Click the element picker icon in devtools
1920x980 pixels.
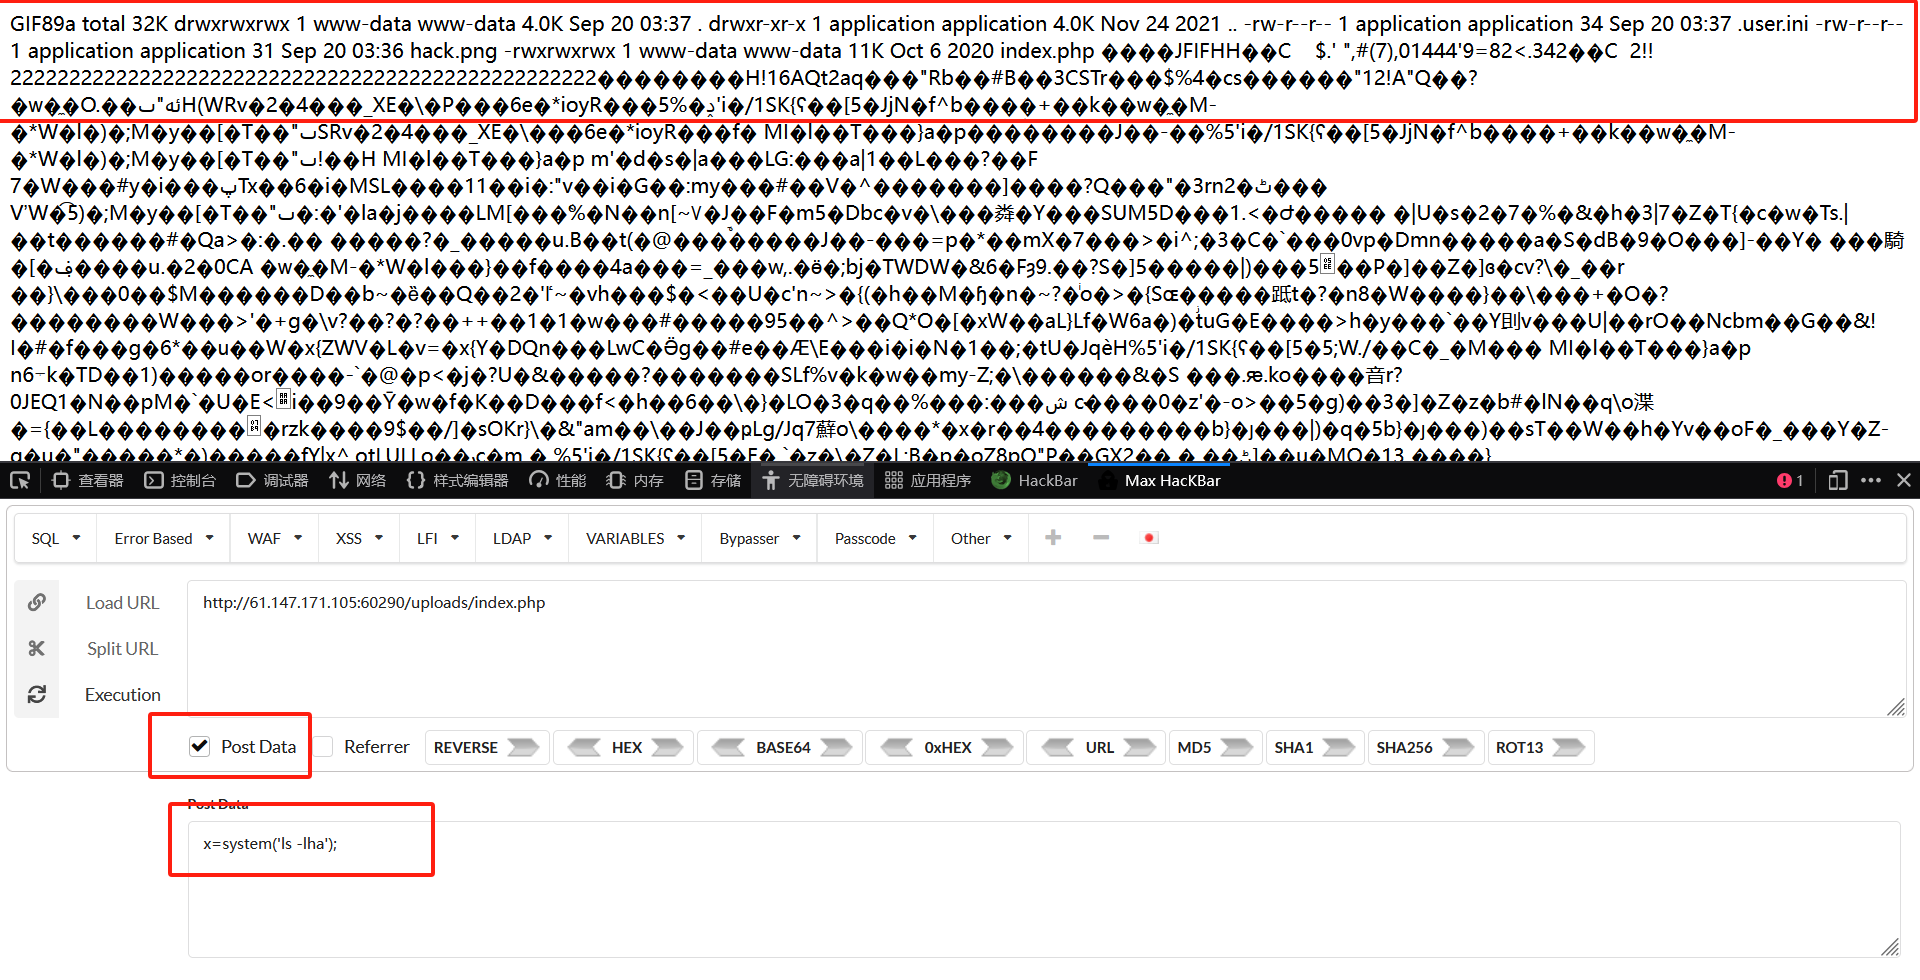point(20,481)
